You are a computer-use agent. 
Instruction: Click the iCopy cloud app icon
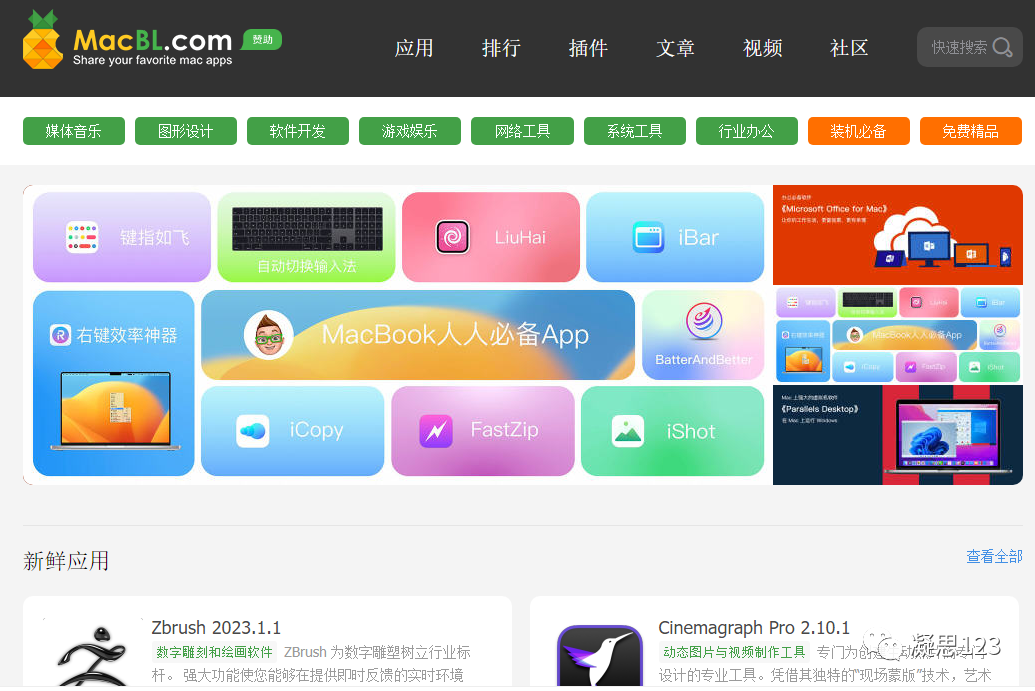pyautogui.click(x=253, y=431)
